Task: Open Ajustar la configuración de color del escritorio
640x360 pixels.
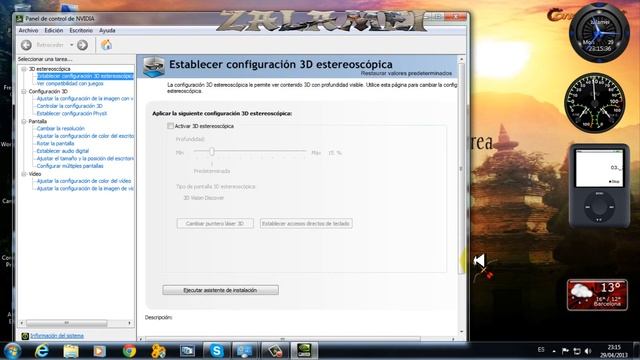Action: [x=85, y=136]
